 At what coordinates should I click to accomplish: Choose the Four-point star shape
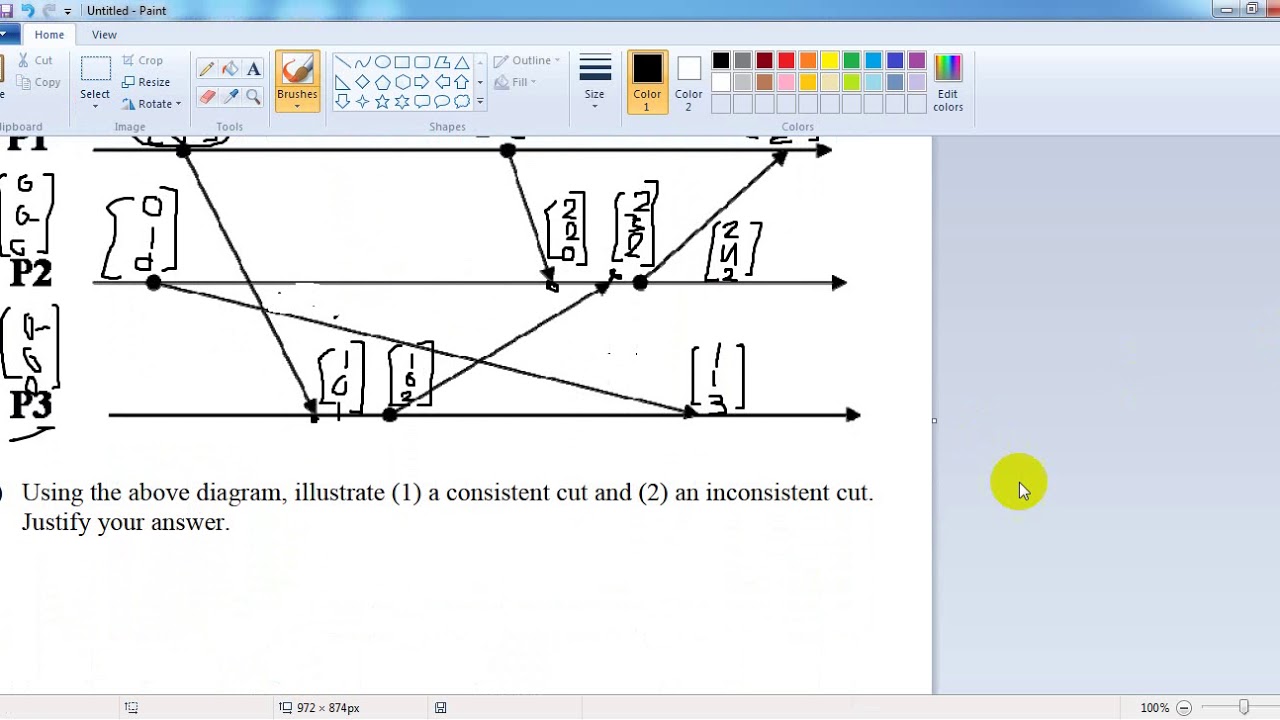[x=362, y=102]
